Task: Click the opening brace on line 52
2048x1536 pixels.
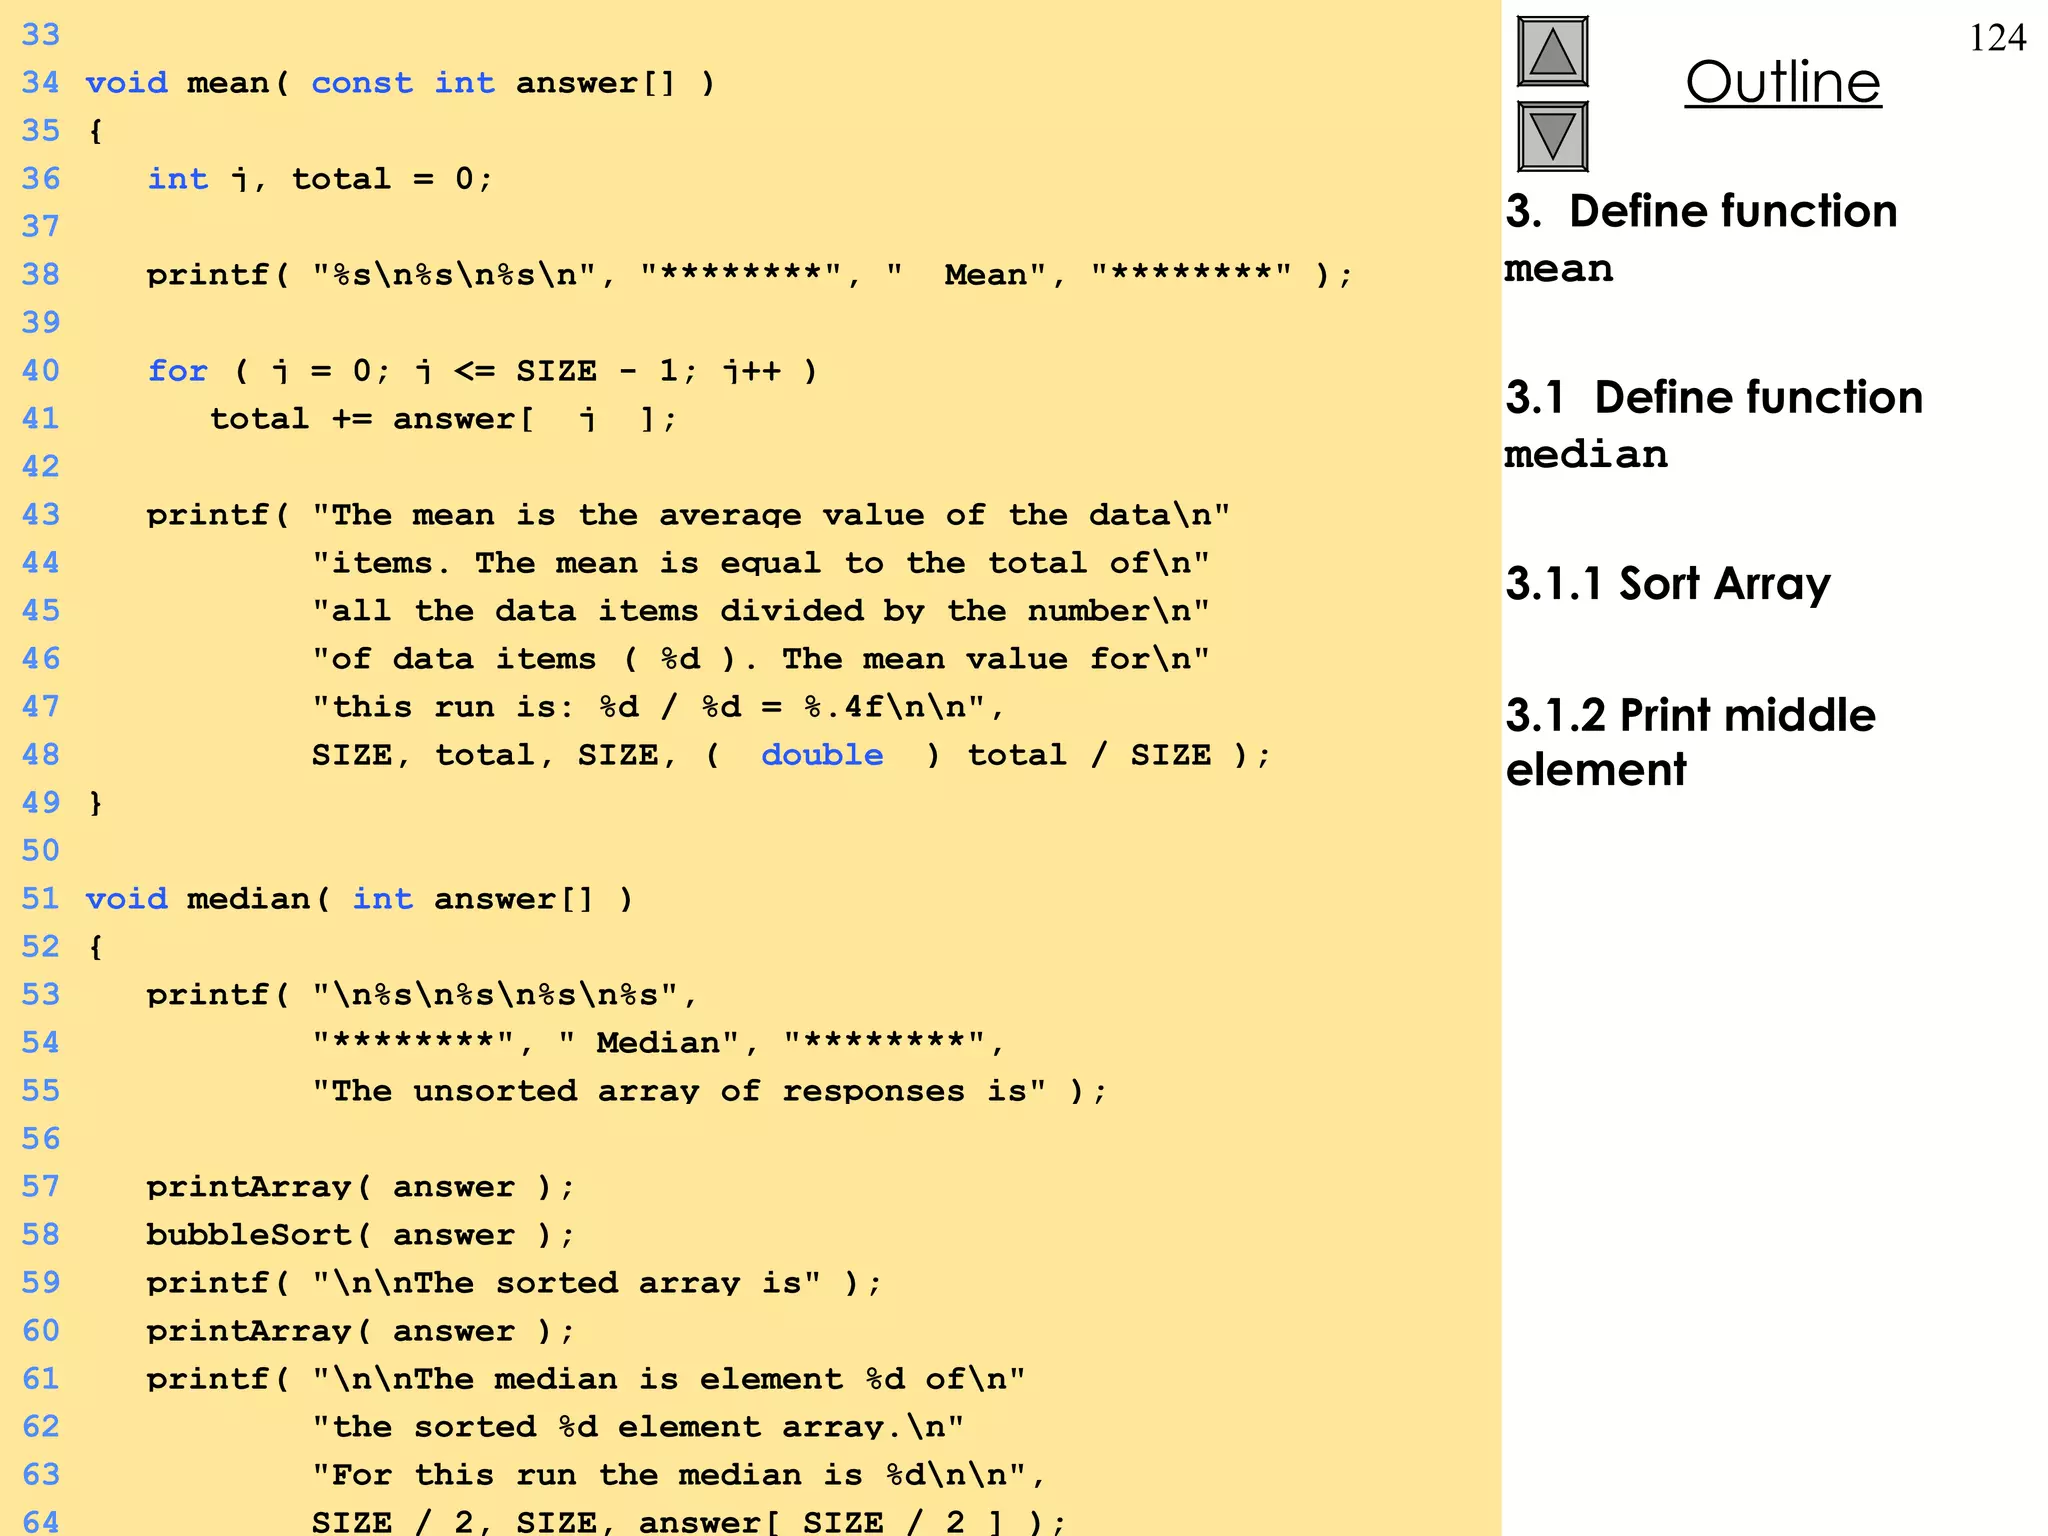Action: (x=95, y=947)
